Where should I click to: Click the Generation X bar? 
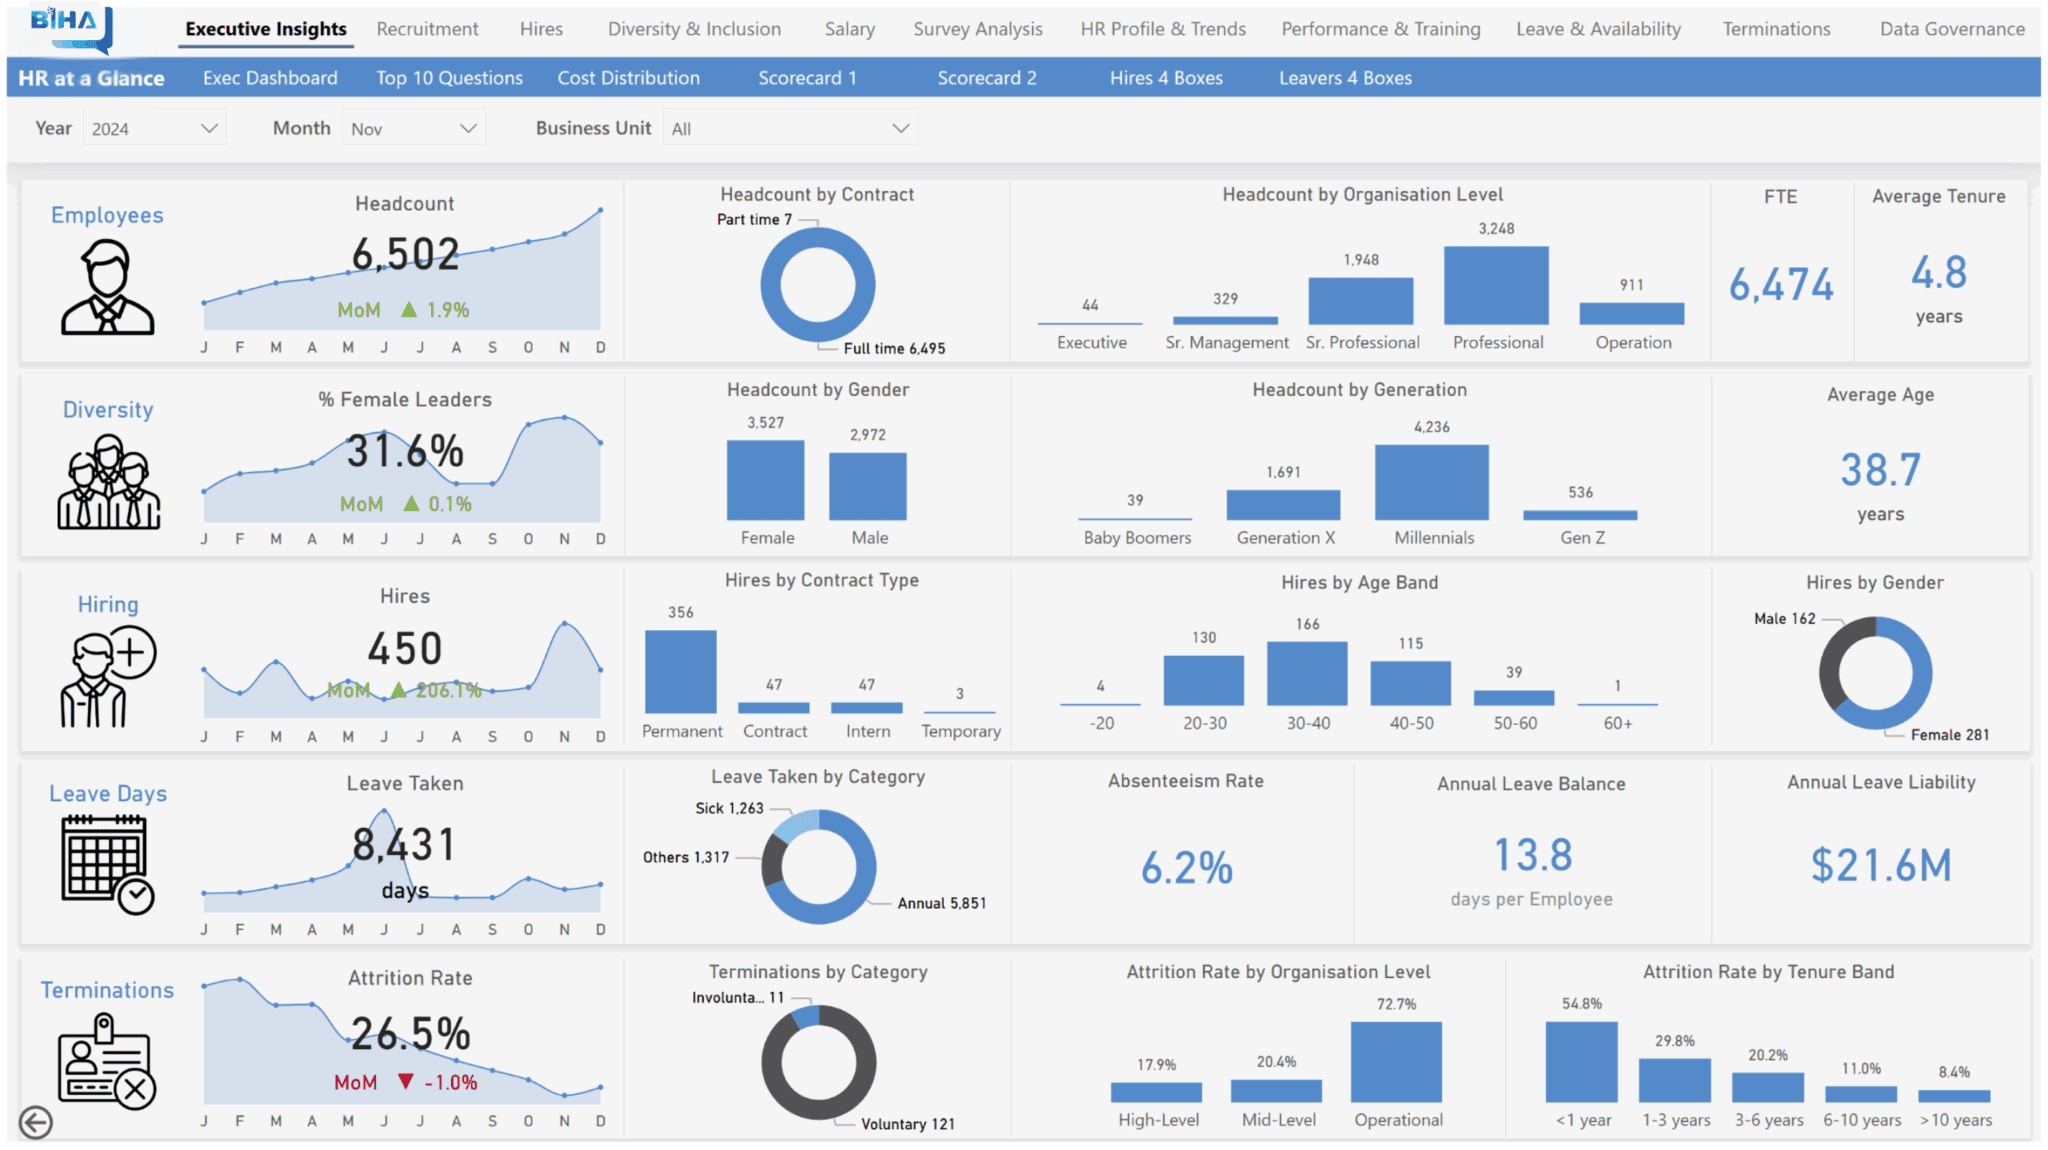point(1283,505)
